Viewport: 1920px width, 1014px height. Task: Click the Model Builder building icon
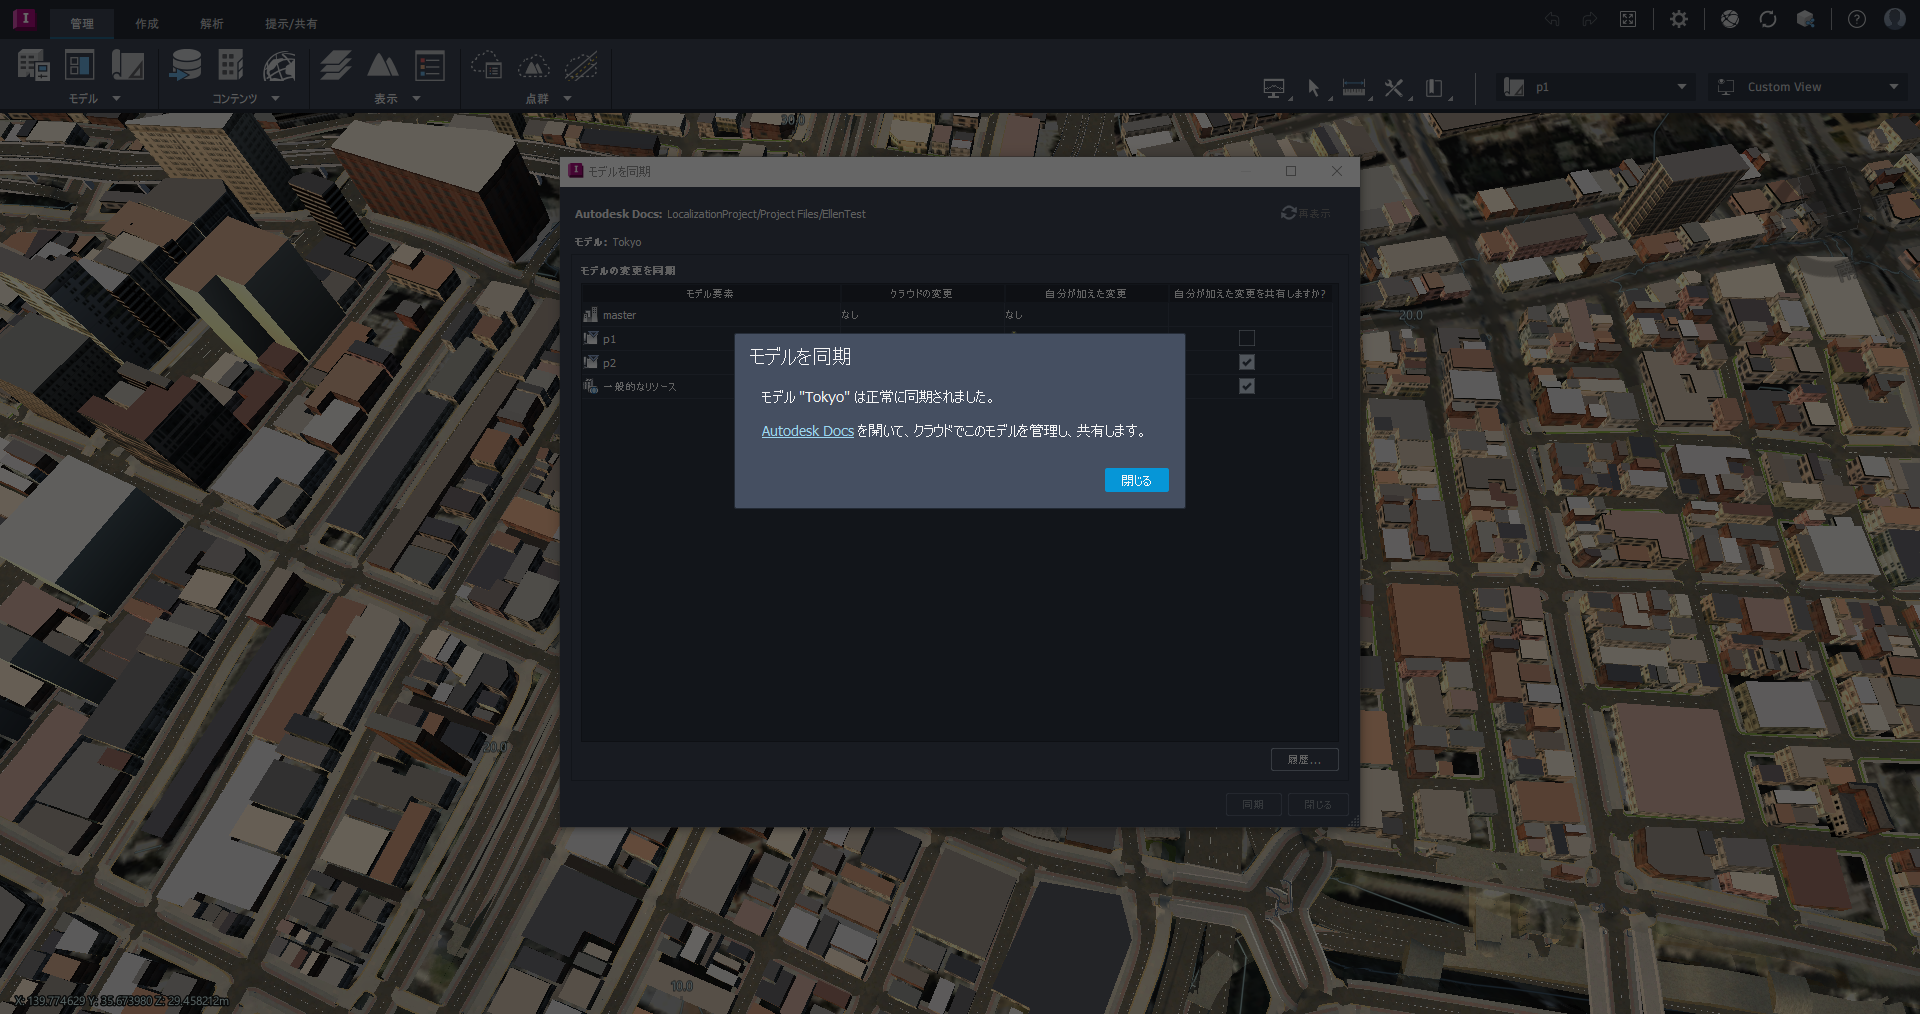coord(33,66)
